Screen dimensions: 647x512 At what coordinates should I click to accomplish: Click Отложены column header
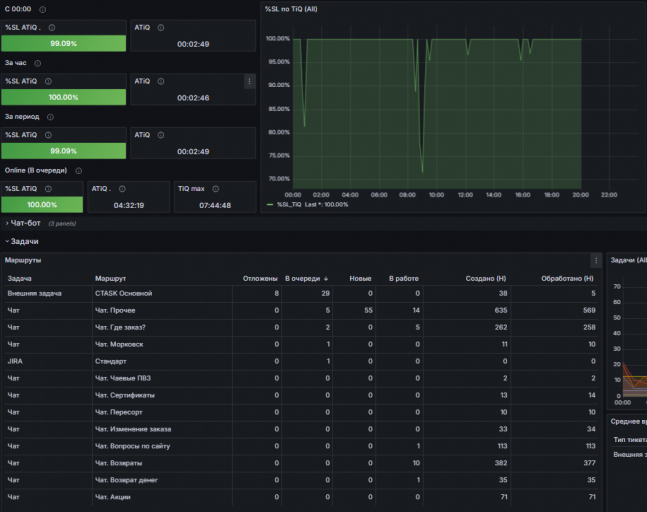(260, 278)
